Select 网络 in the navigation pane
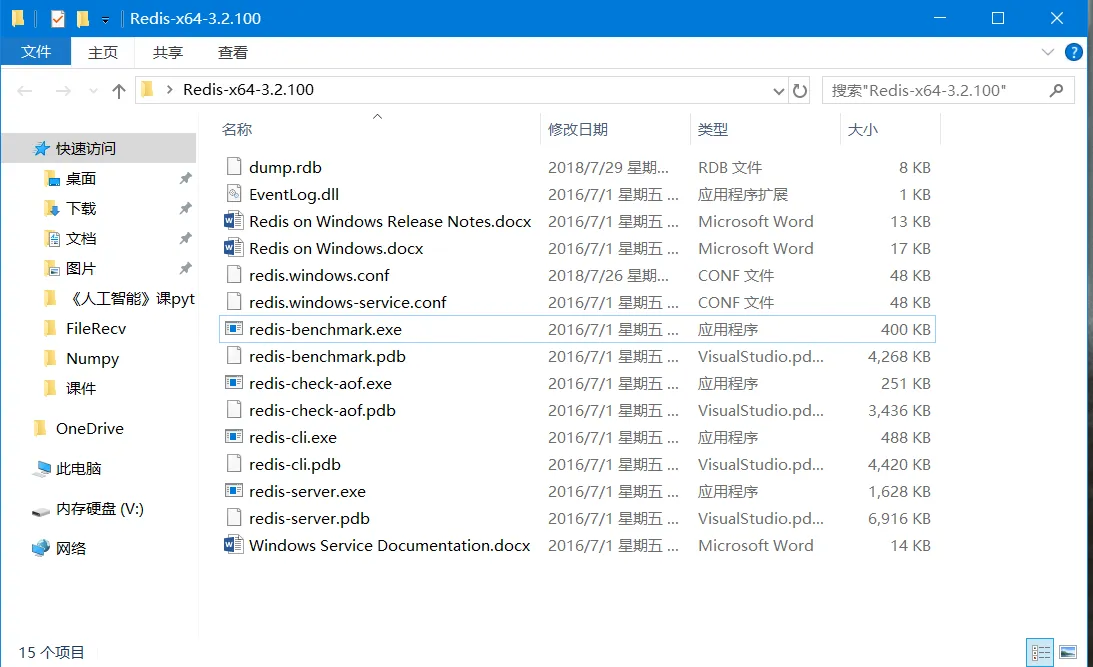The height and width of the screenshot is (667, 1093). 70,549
